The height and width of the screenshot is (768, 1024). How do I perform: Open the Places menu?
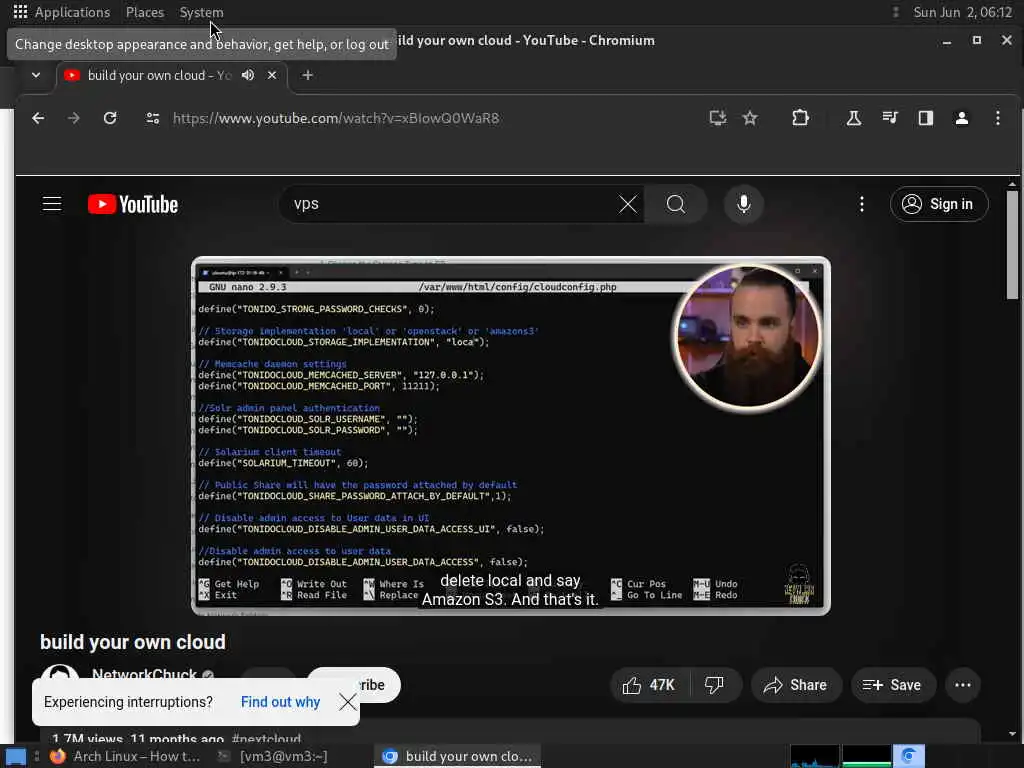pos(144,12)
